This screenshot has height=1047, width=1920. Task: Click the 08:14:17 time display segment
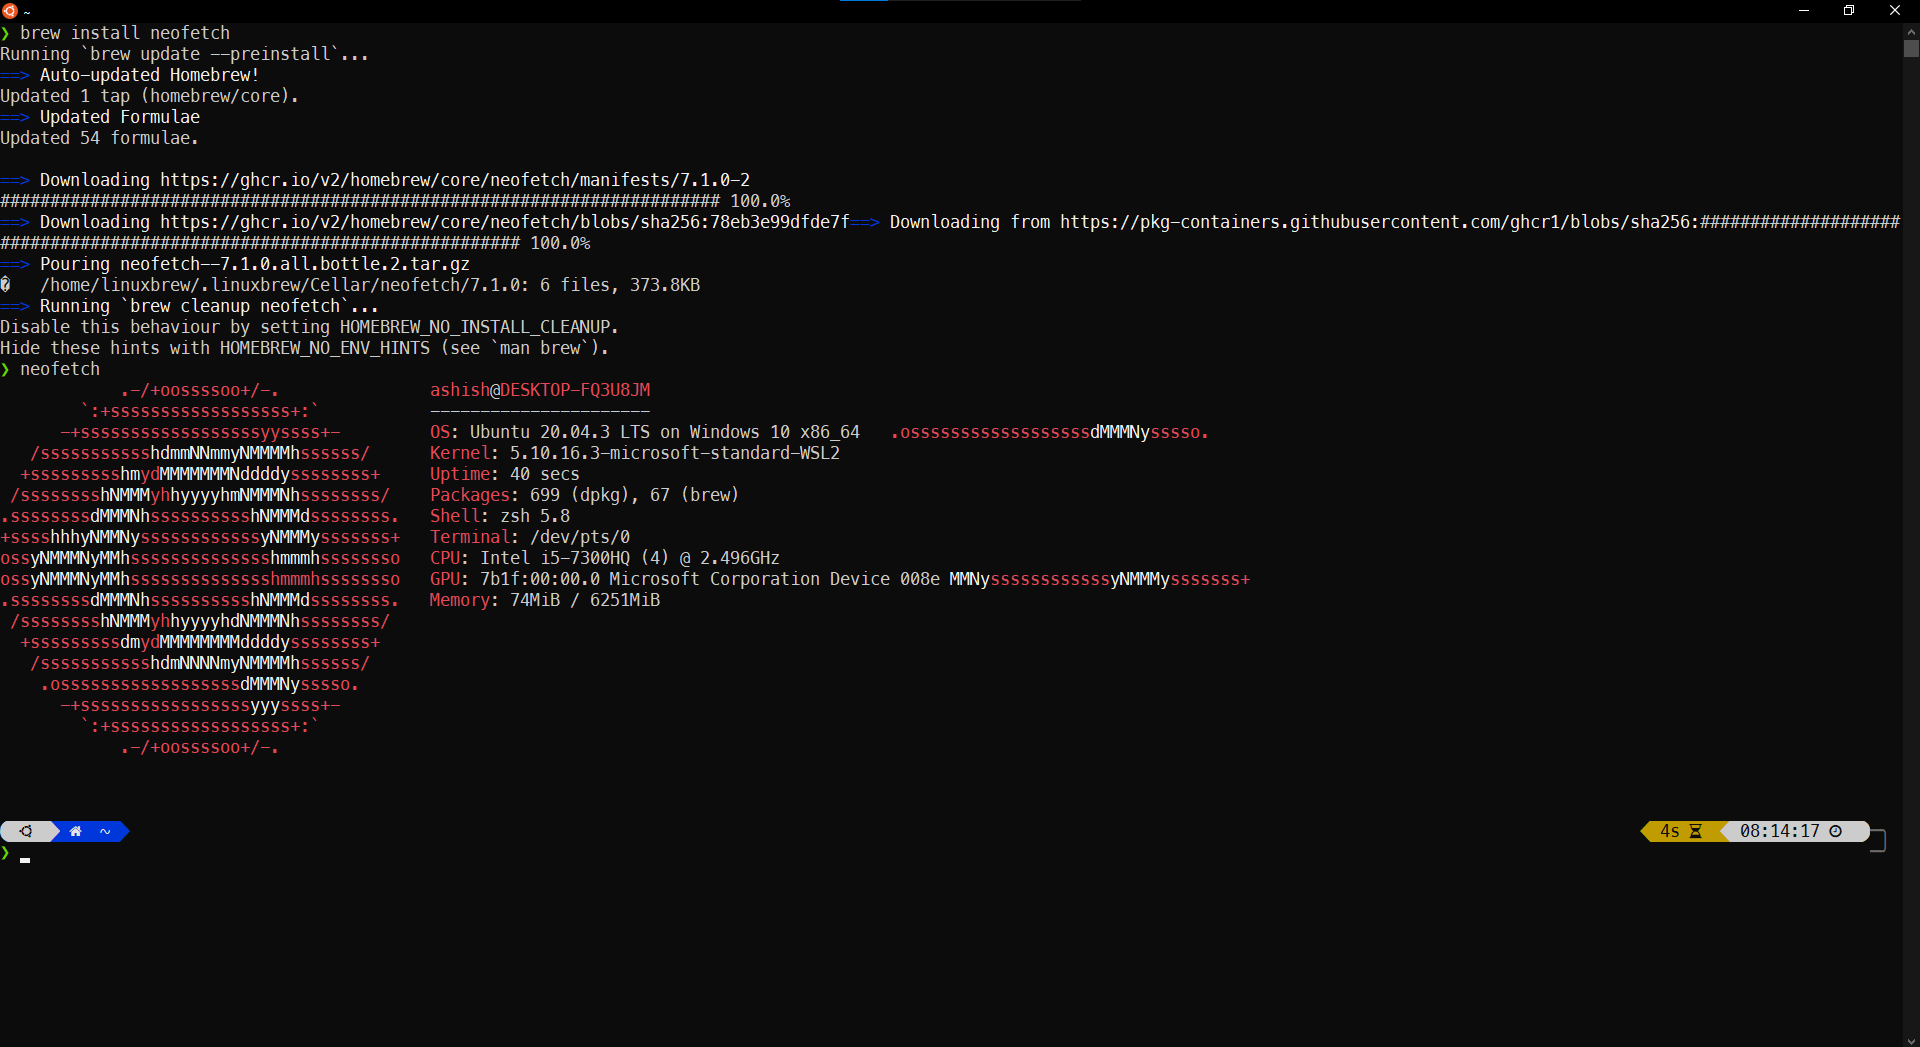(1780, 831)
